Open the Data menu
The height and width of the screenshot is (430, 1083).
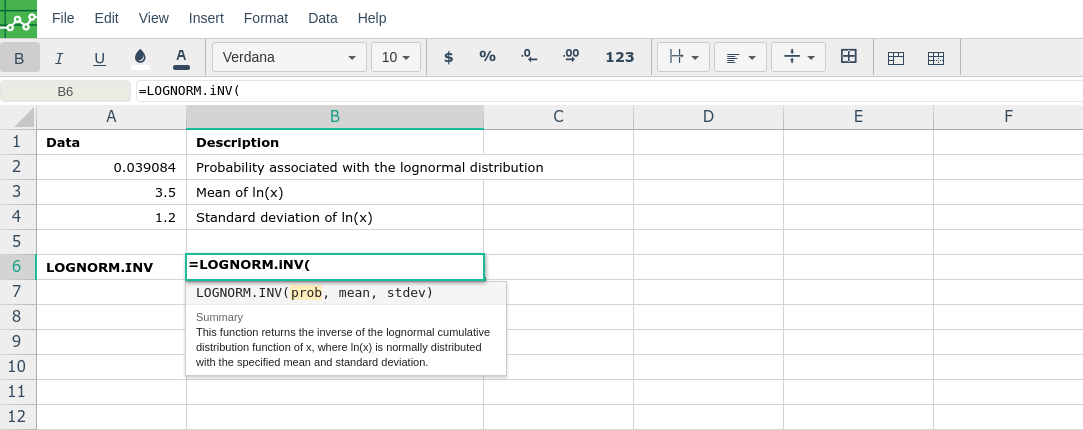(x=323, y=18)
